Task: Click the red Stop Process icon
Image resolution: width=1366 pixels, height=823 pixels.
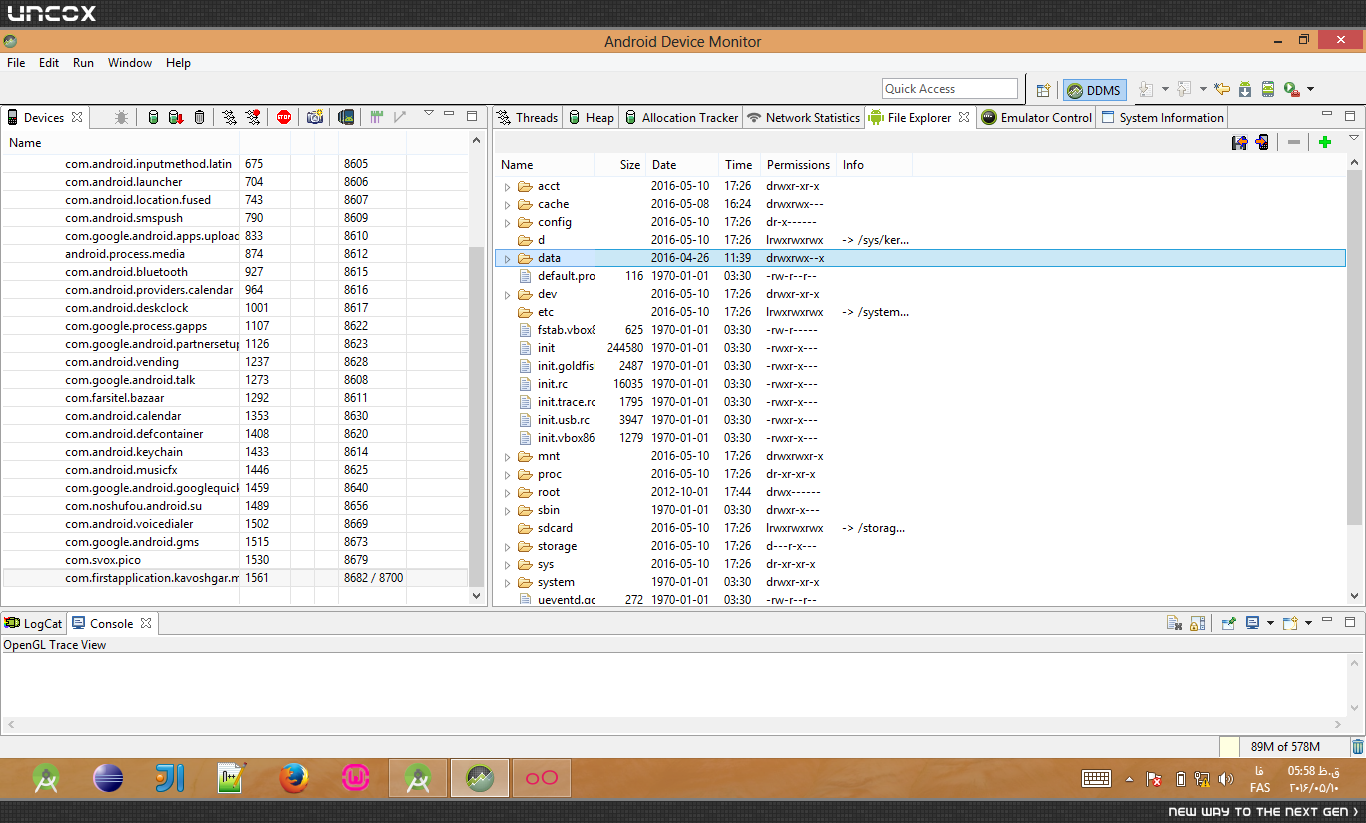Action: [284, 117]
